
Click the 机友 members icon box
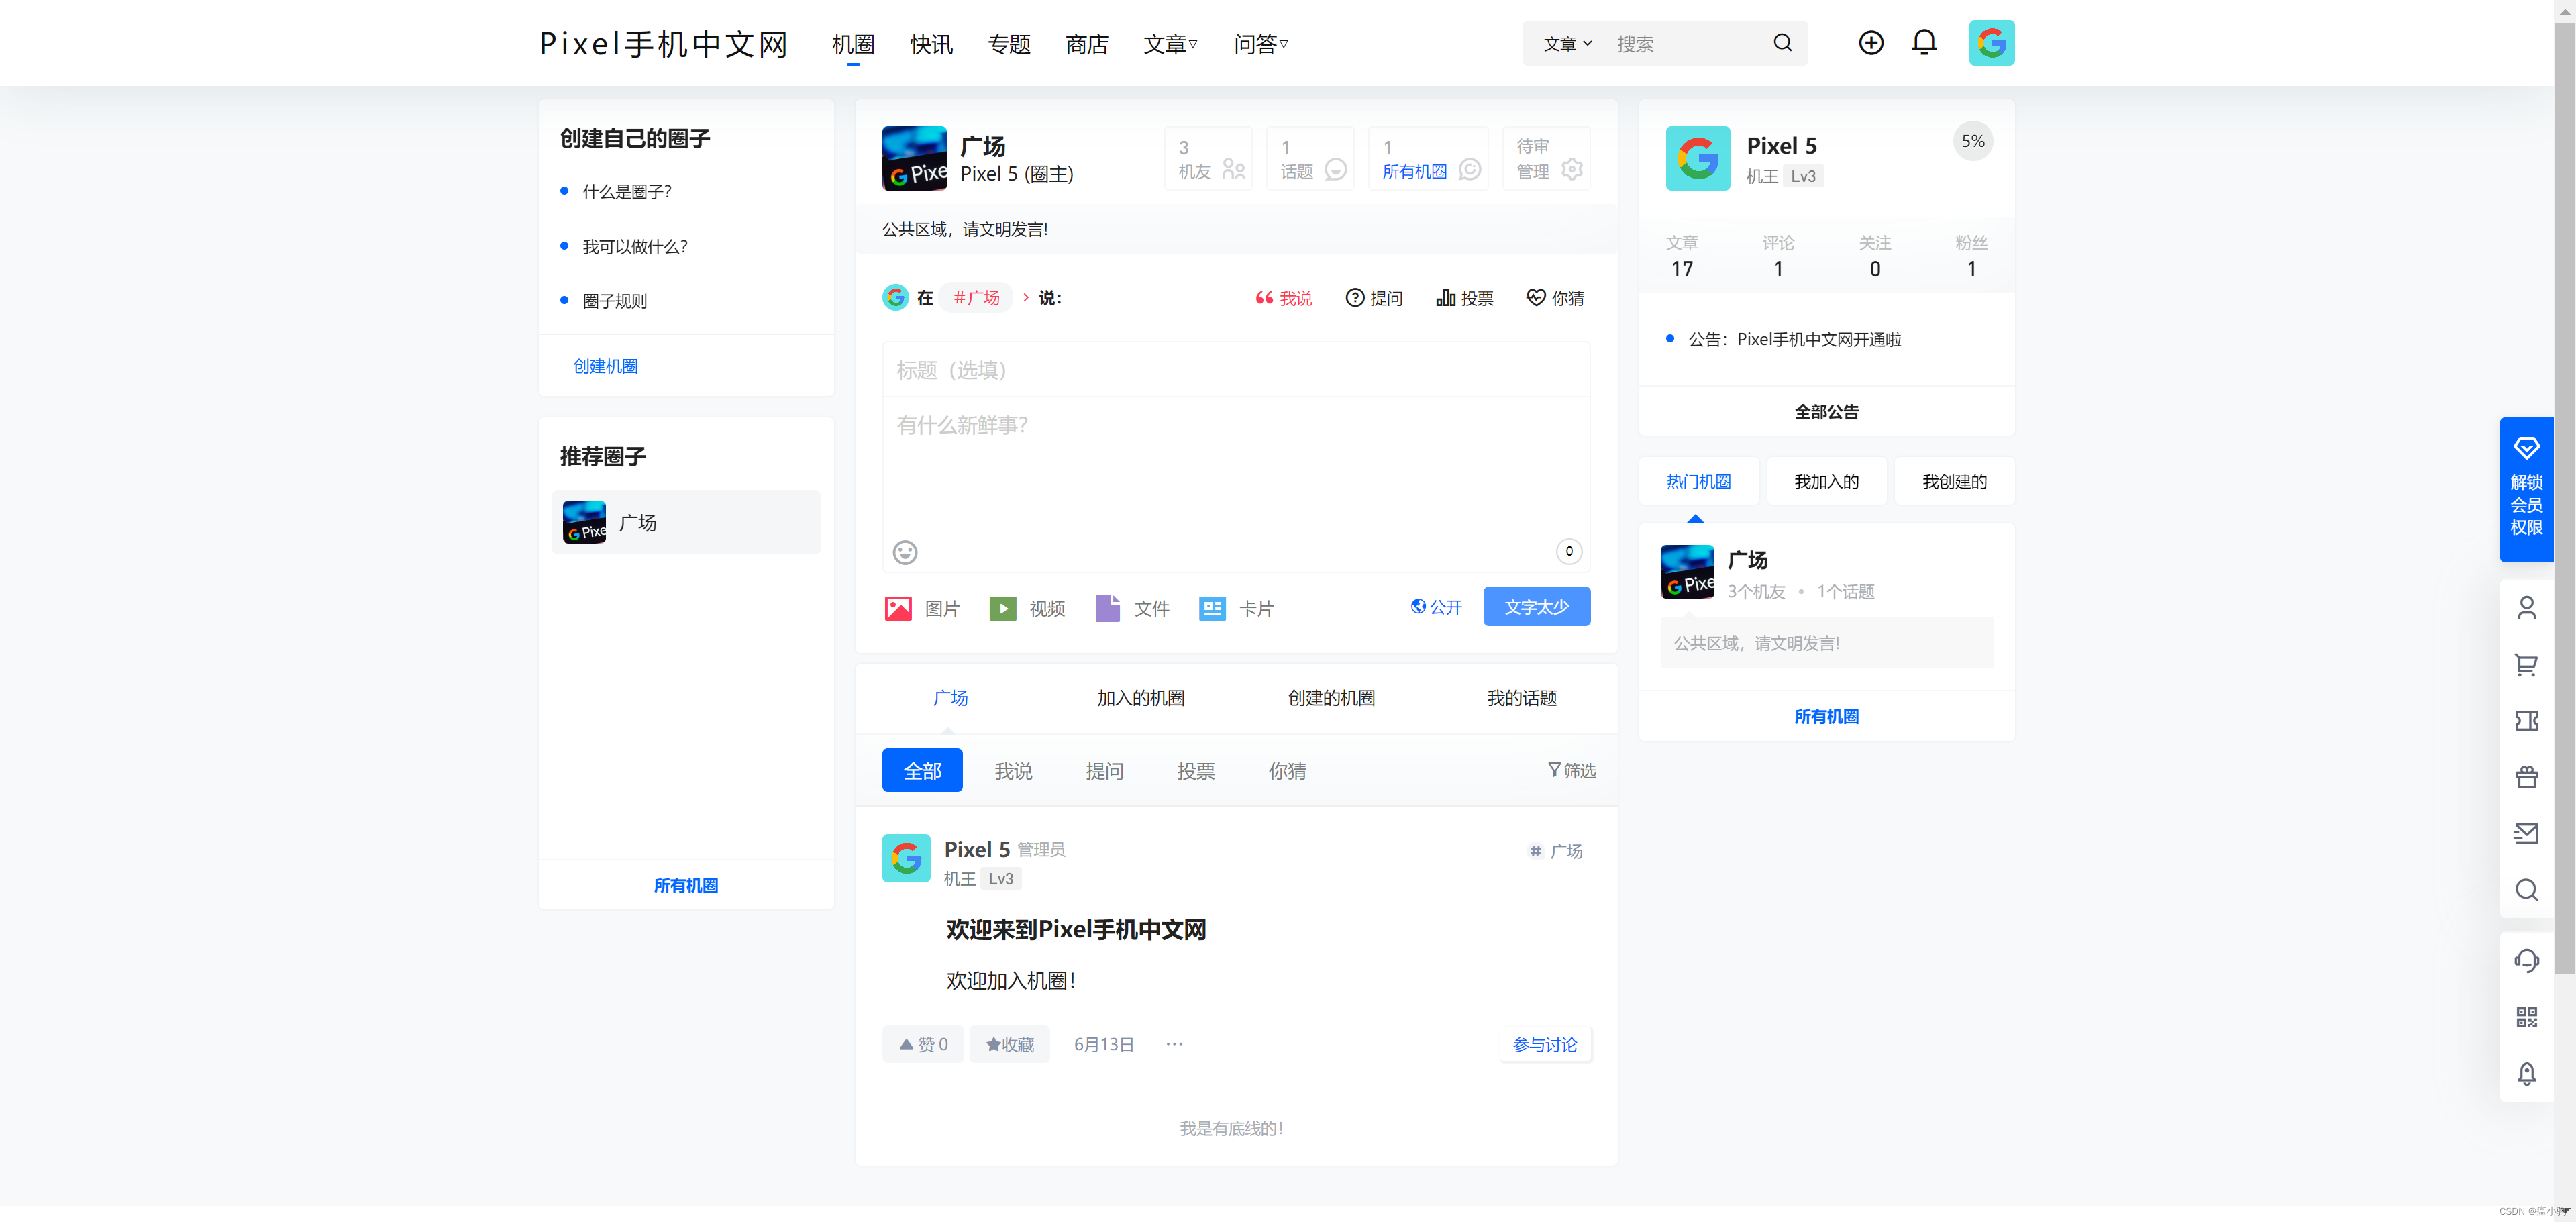point(1209,159)
